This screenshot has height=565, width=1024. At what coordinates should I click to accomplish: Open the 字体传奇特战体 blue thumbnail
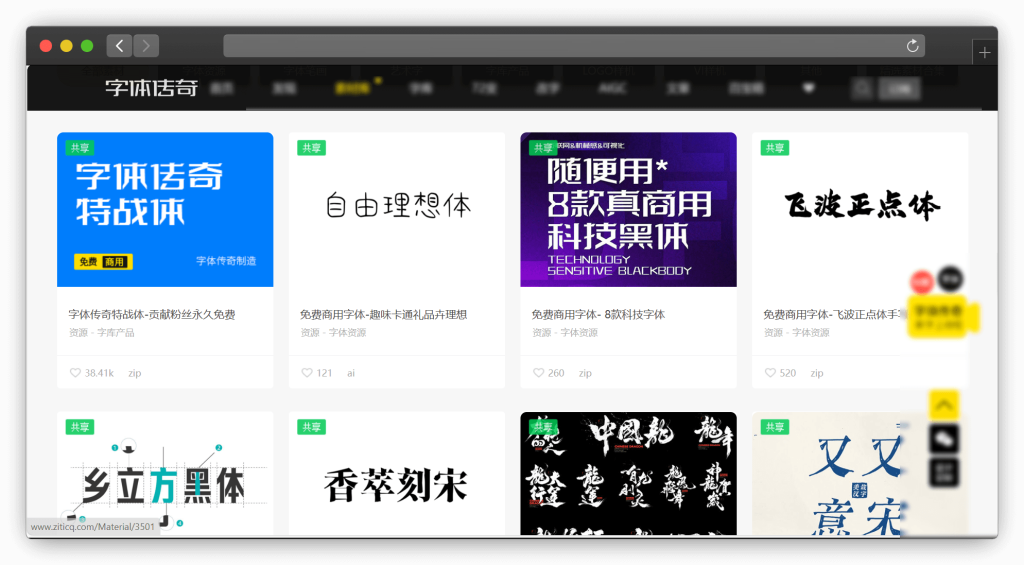coord(165,210)
